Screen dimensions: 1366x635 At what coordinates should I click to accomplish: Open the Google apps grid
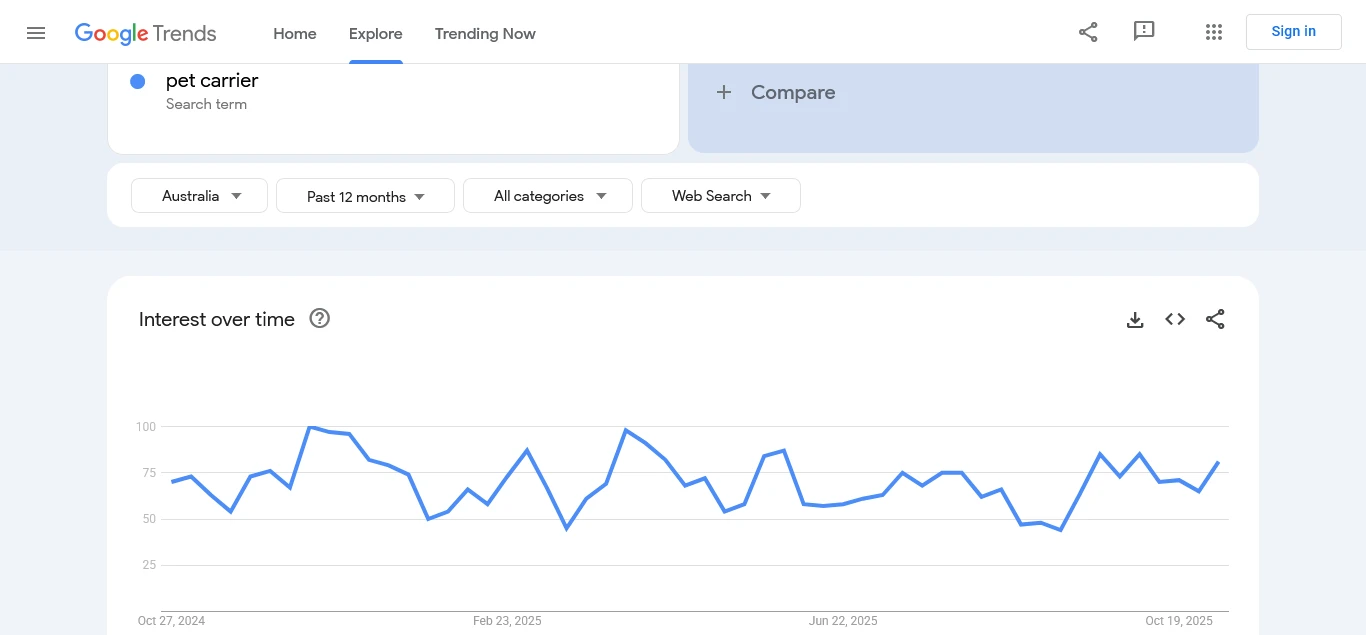1214,32
